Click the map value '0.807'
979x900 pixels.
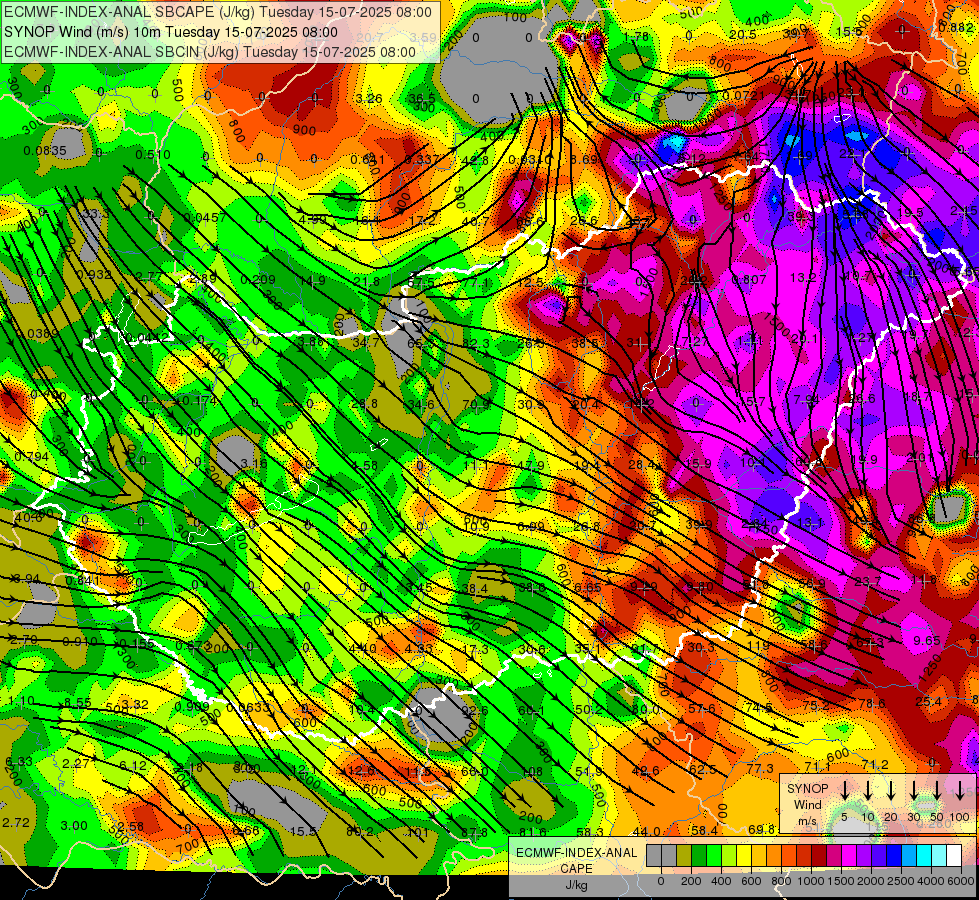(x=749, y=280)
